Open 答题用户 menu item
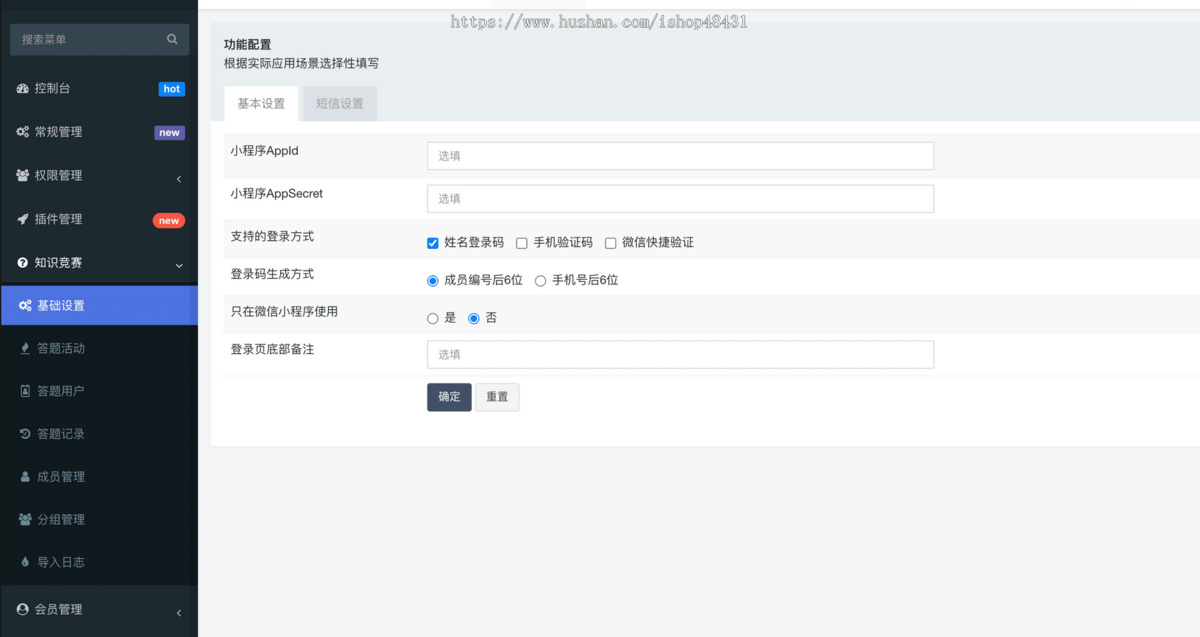1200x637 pixels. pyautogui.click(x=99, y=391)
